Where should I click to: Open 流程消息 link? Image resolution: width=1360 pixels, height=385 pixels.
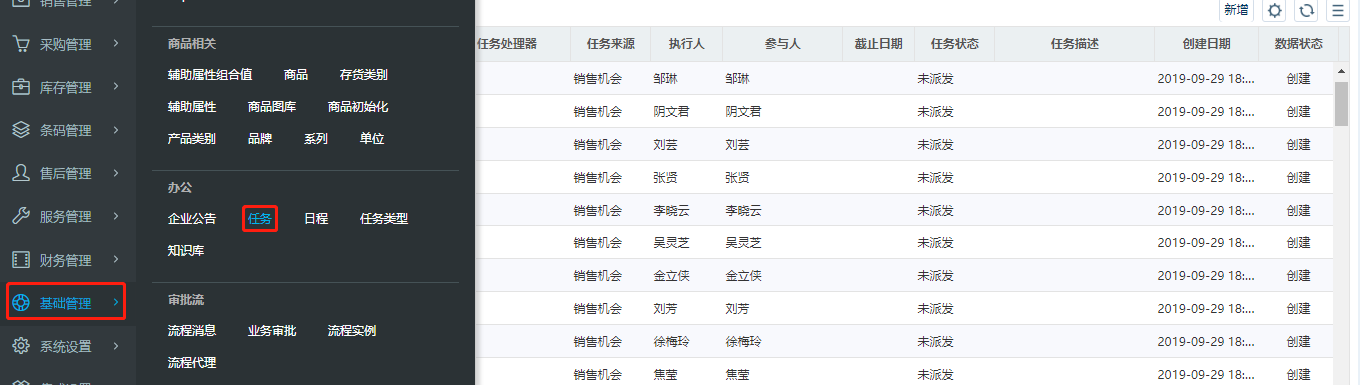click(192, 330)
